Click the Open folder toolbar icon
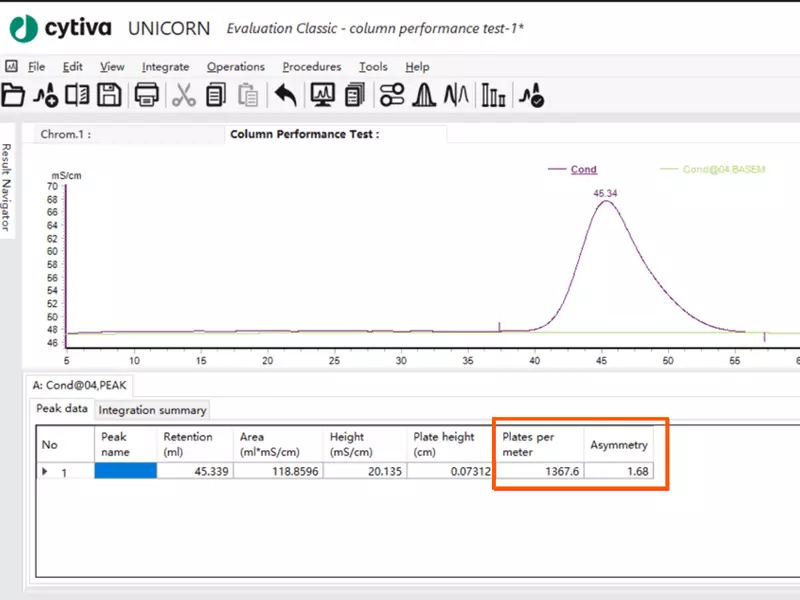 tap(13, 96)
